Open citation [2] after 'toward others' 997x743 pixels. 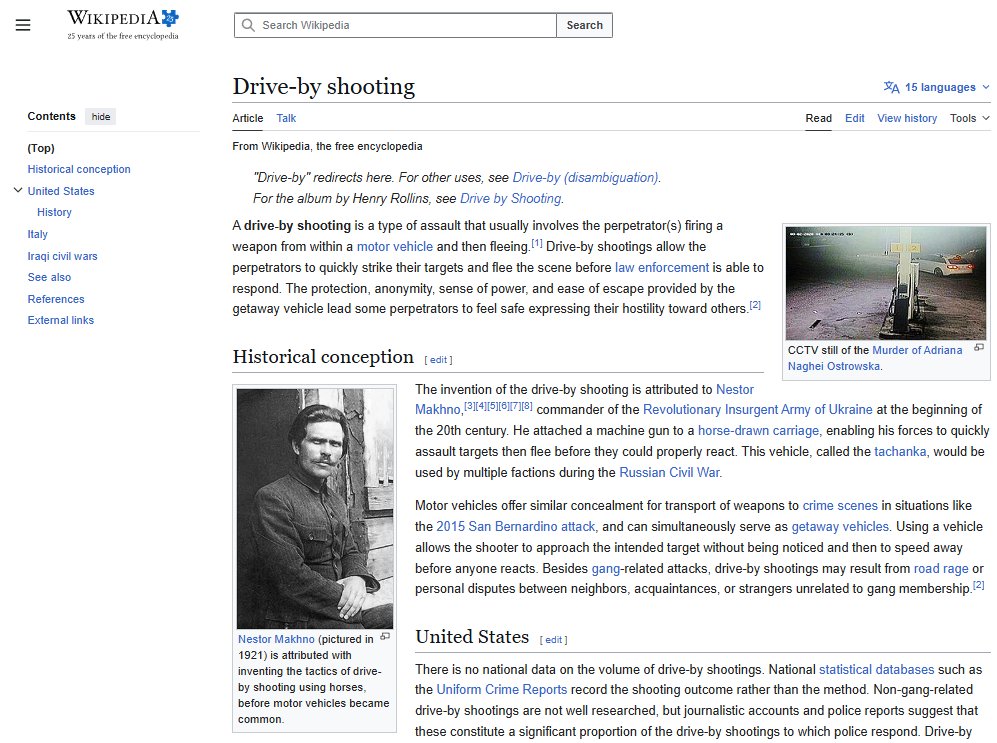point(755,305)
